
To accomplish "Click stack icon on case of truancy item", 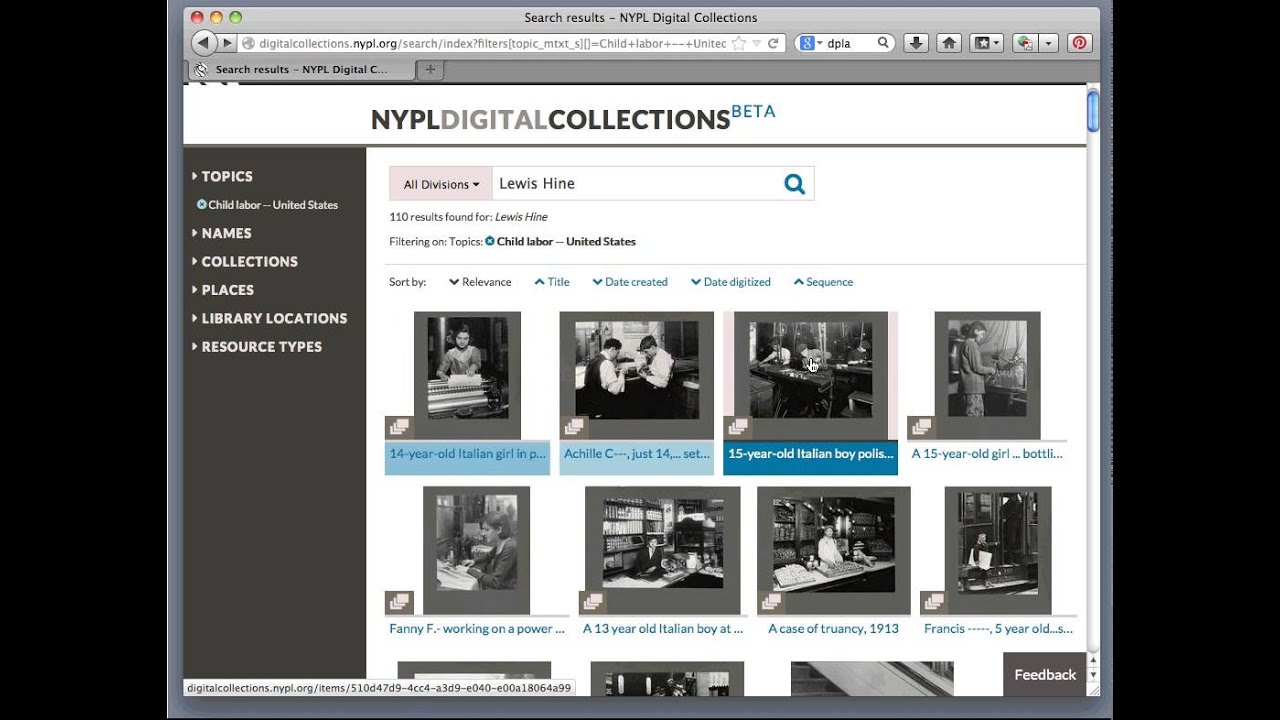I will click(x=769, y=602).
